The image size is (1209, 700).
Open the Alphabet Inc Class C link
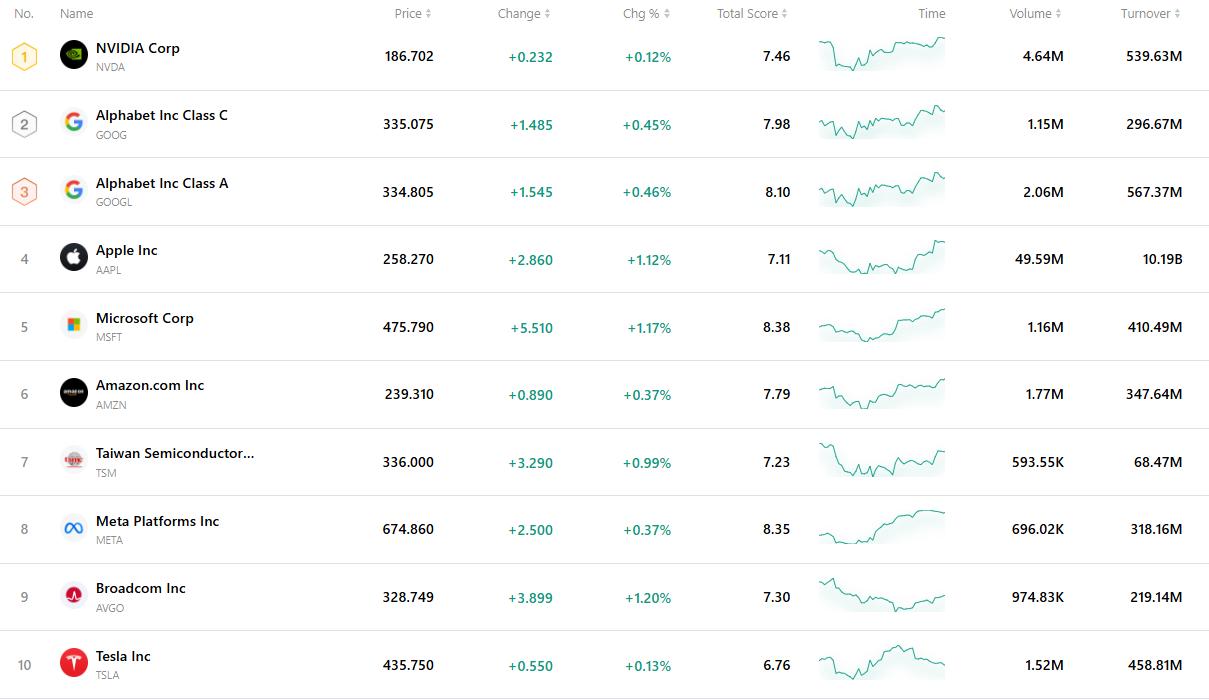pyautogui.click(x=162, y=115)
